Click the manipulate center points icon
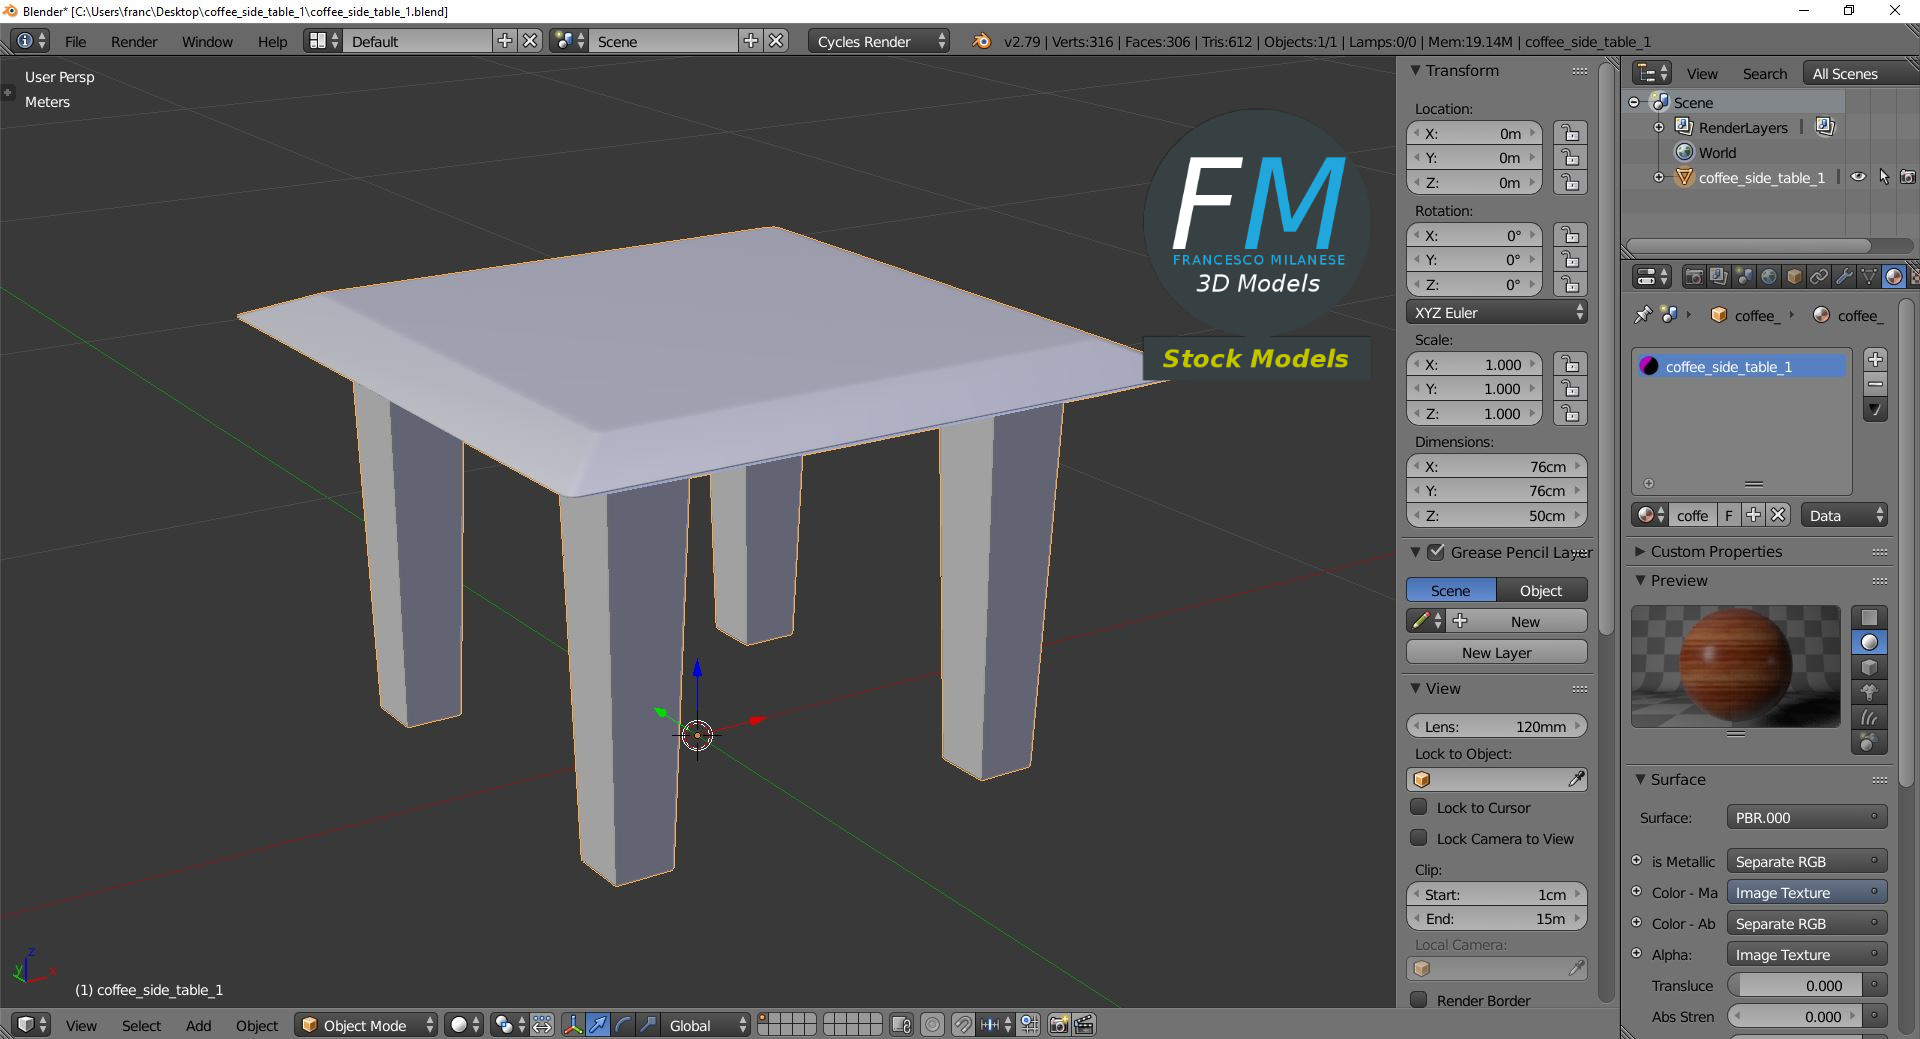 [542, 1025]
